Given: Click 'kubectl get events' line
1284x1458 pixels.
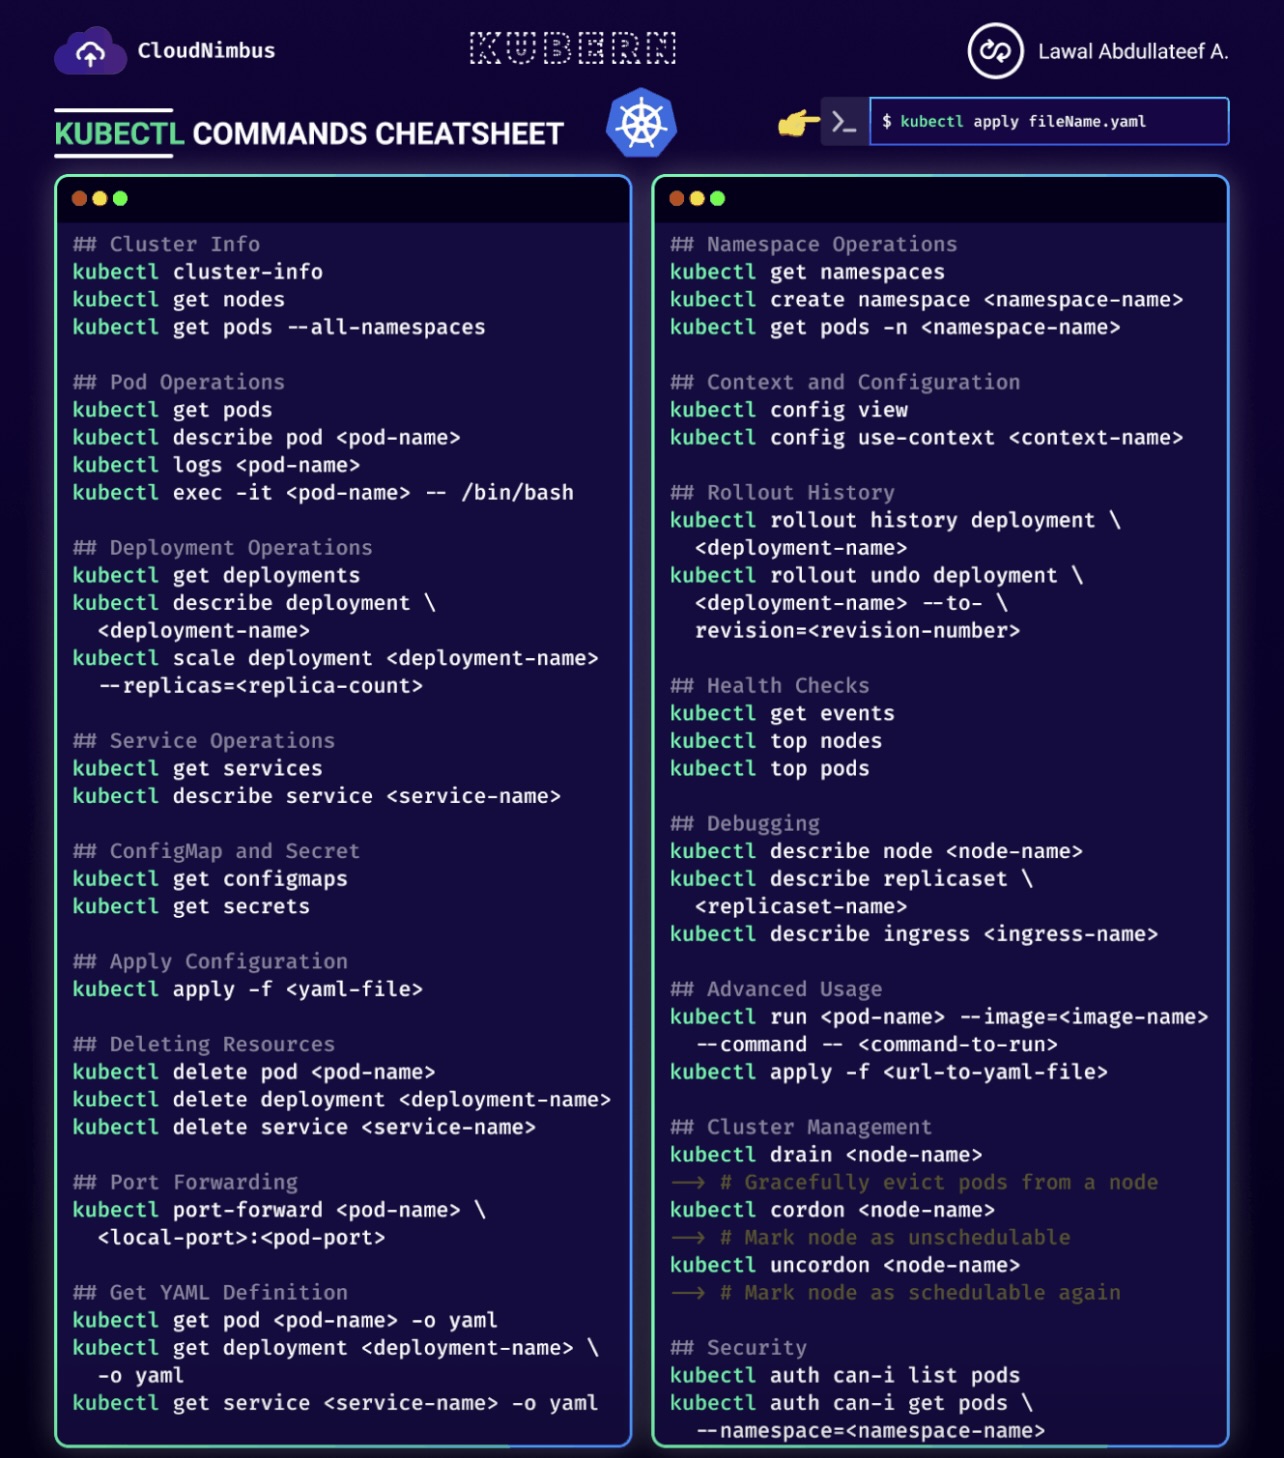Looking at the screenshot, I should coord(782,713).
